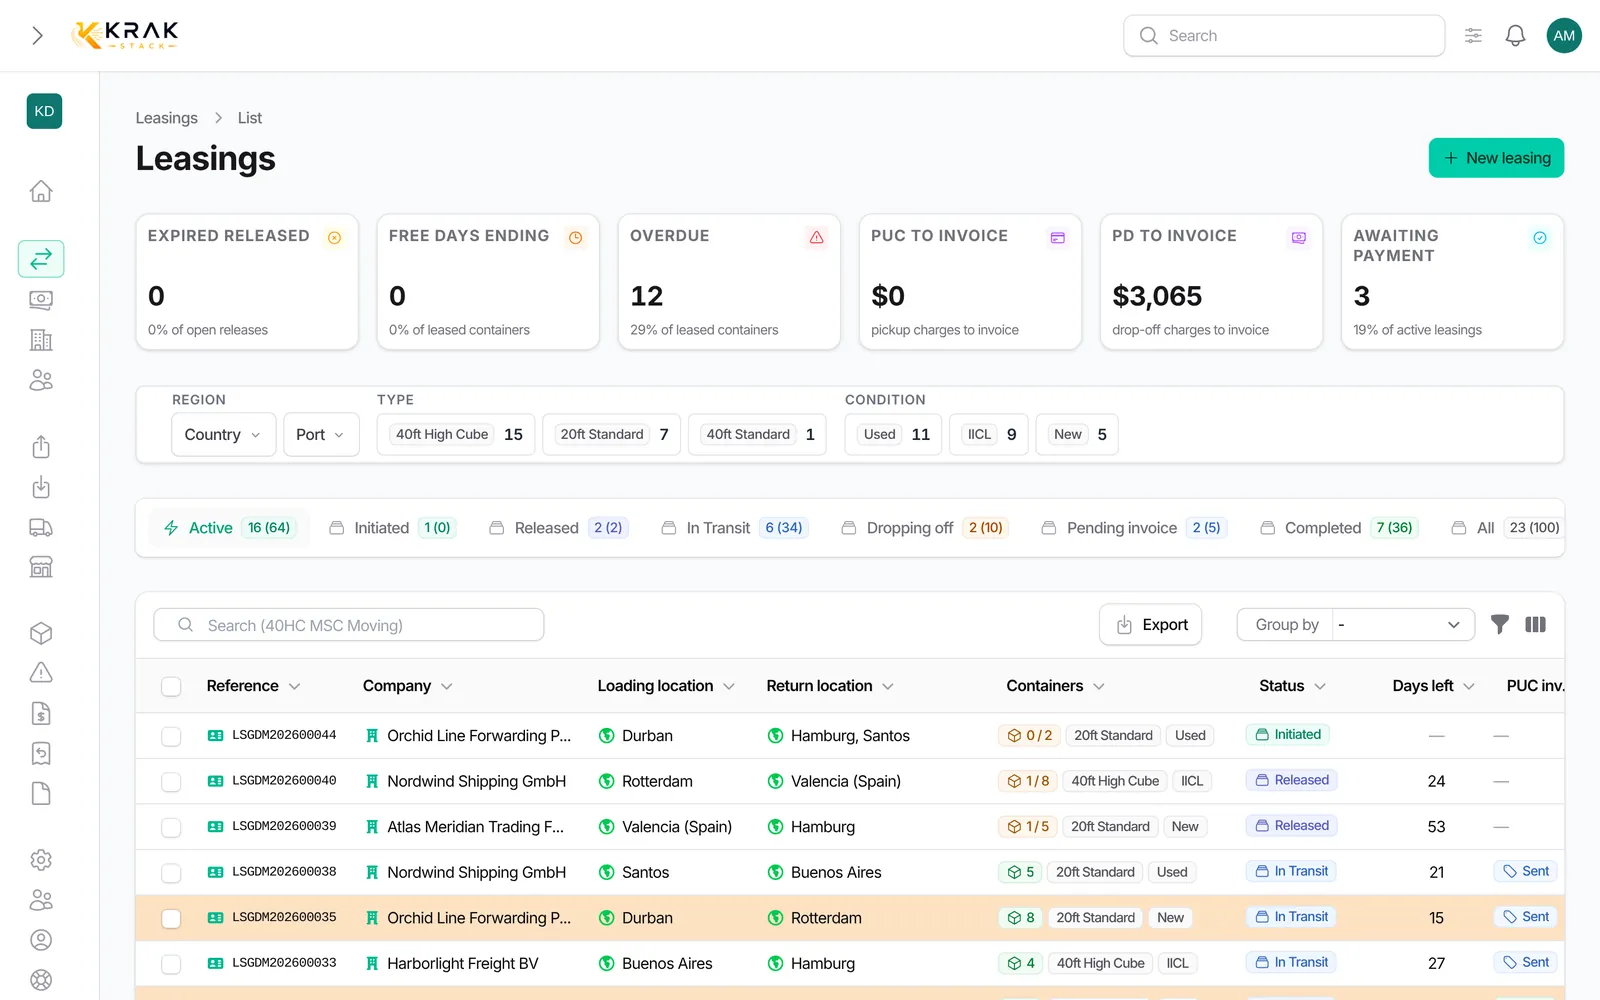
Task: Check the row LSGDM202600038 checkbox
Action: coord(171,873)
